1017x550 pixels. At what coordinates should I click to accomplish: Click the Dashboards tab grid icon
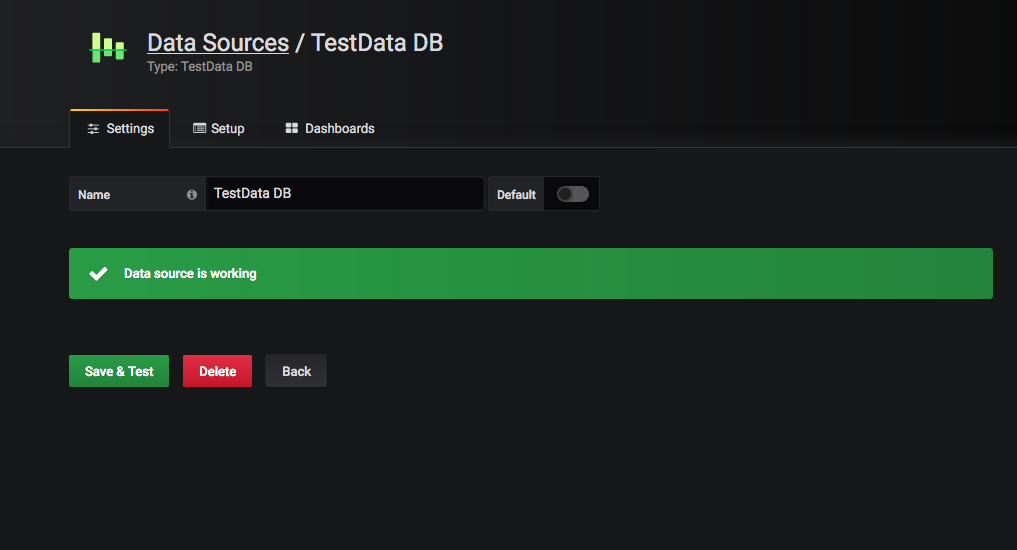(x=292, y=128)
